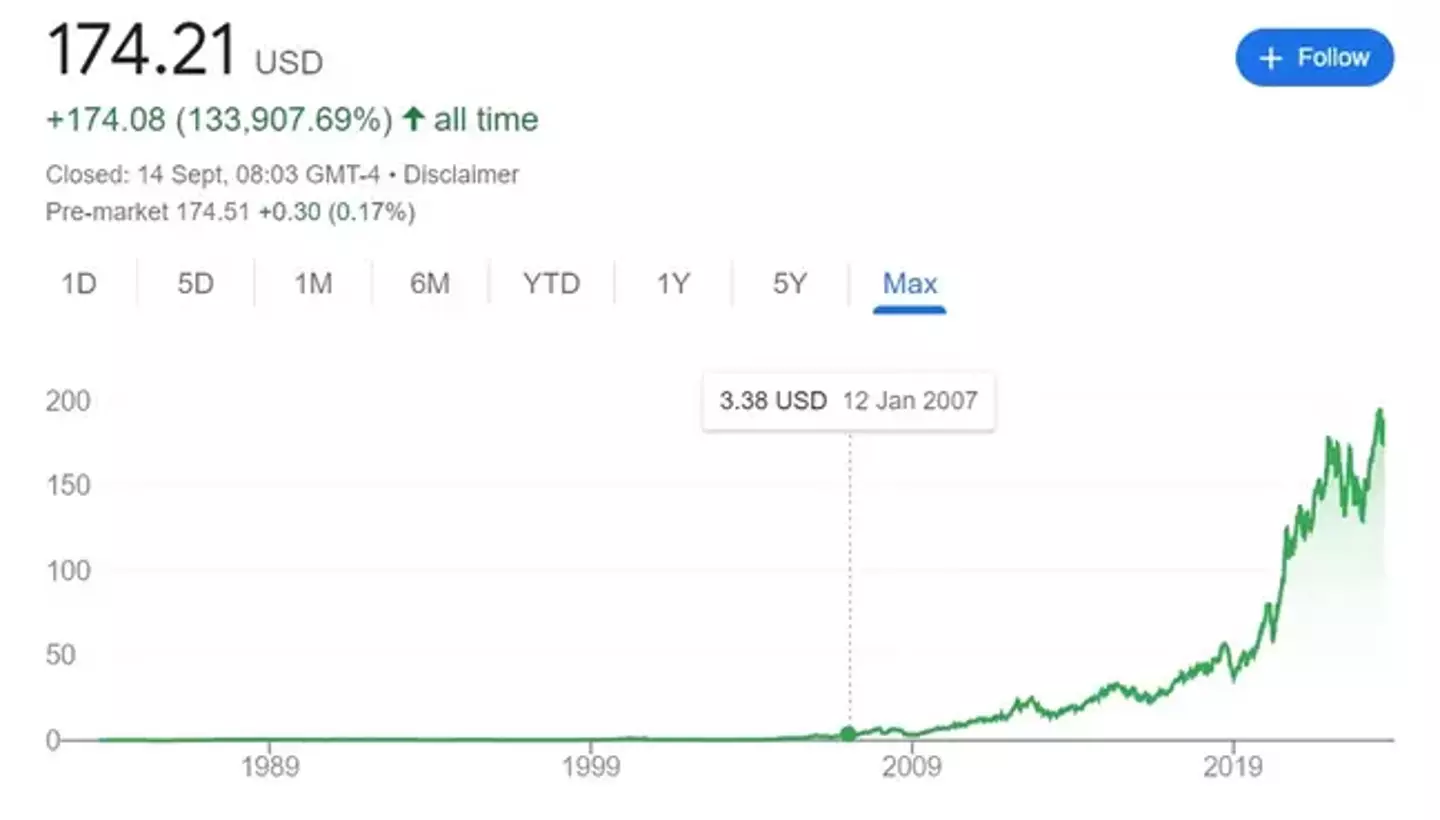Click the 174.21 price value

pyautogui.click(x=142, y=52)
